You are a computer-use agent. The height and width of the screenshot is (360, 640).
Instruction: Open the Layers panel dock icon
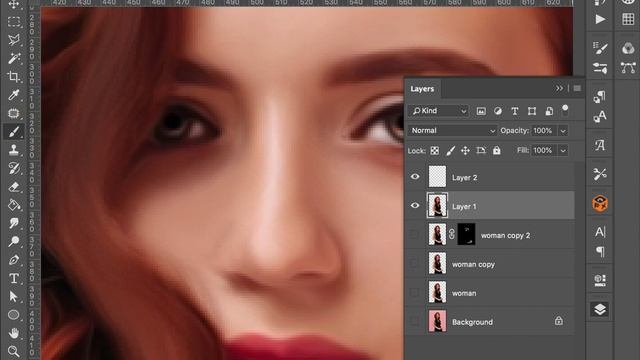pos(600,309)
